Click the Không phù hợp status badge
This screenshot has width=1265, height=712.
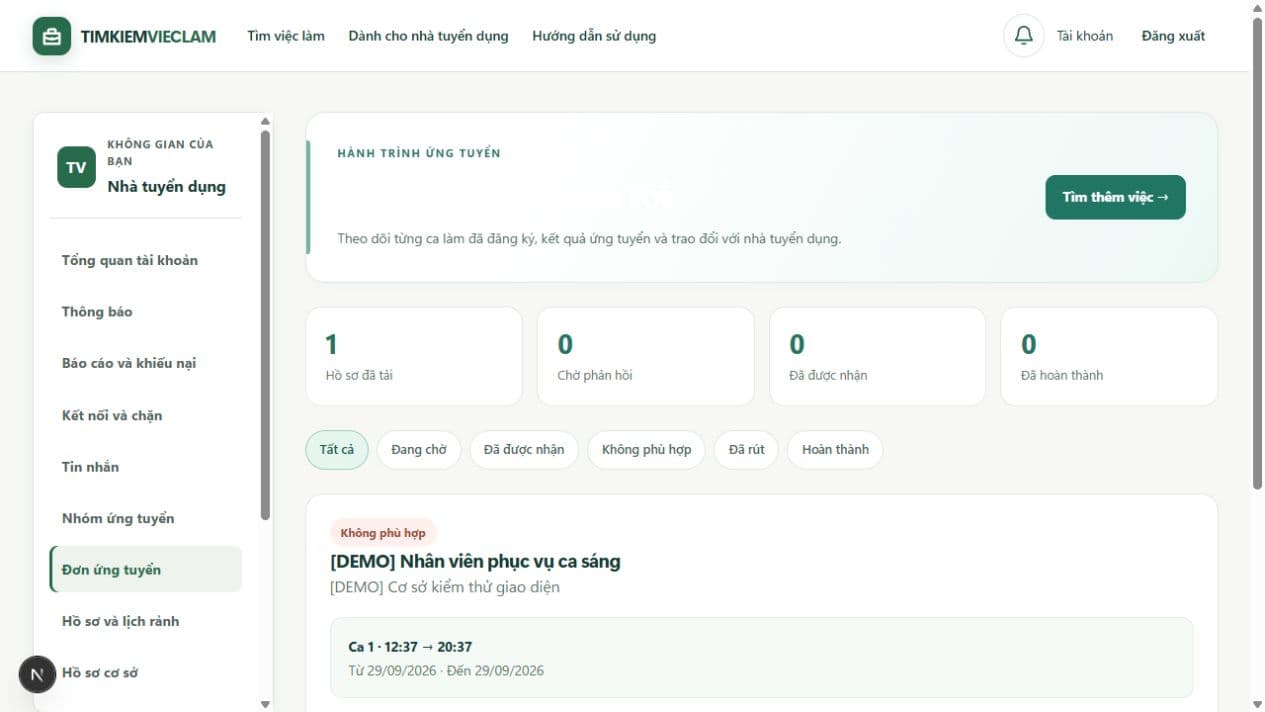point(383,533)
